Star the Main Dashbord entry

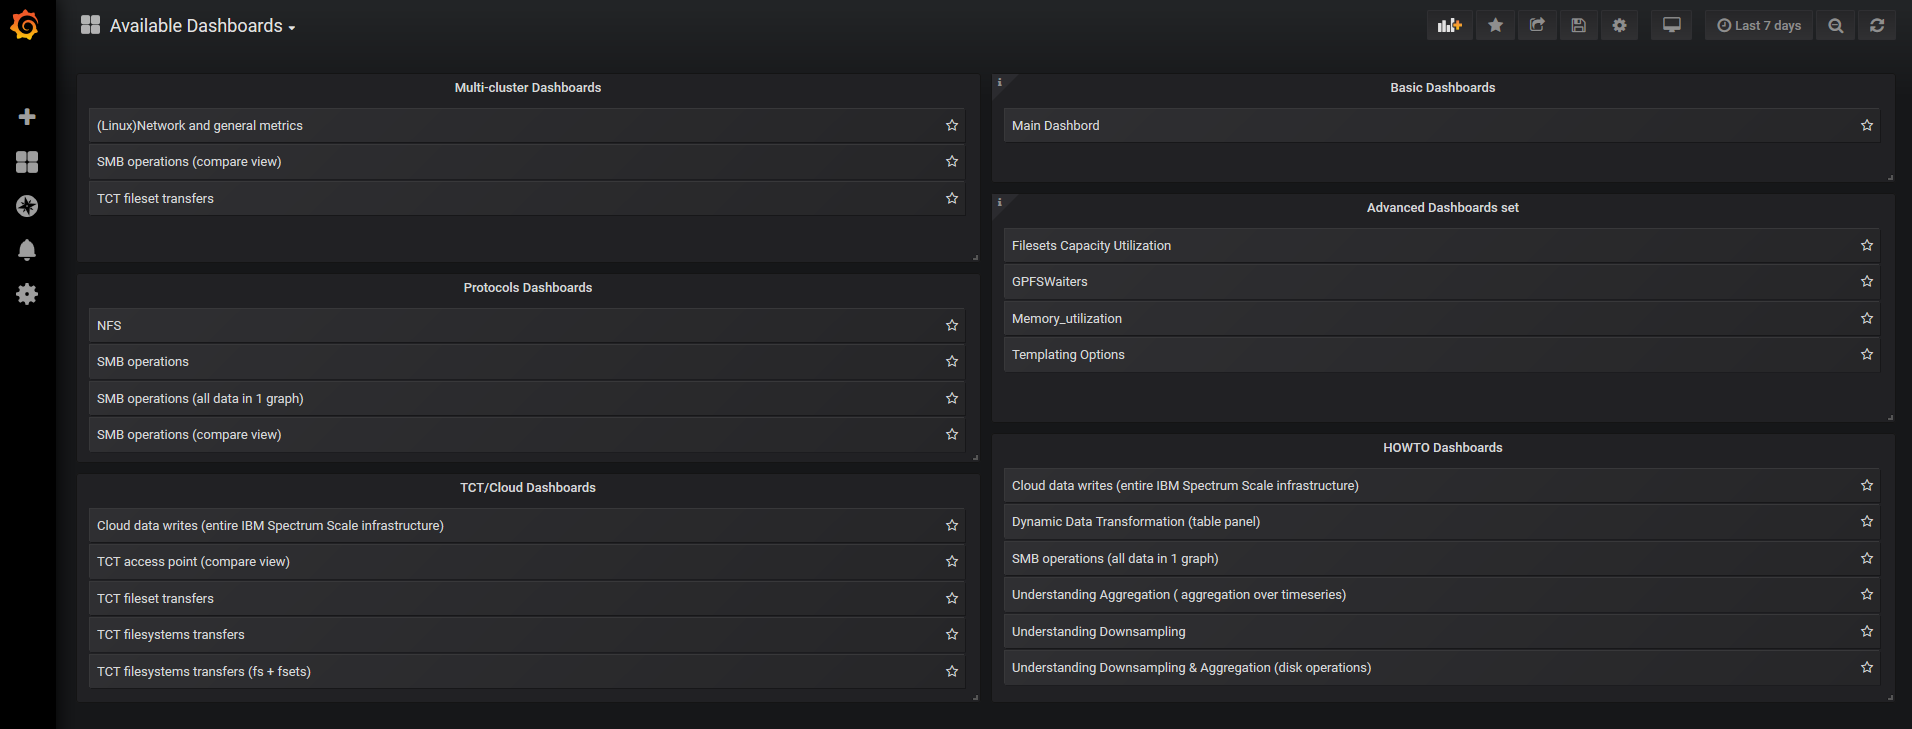tap(1866, 125)
